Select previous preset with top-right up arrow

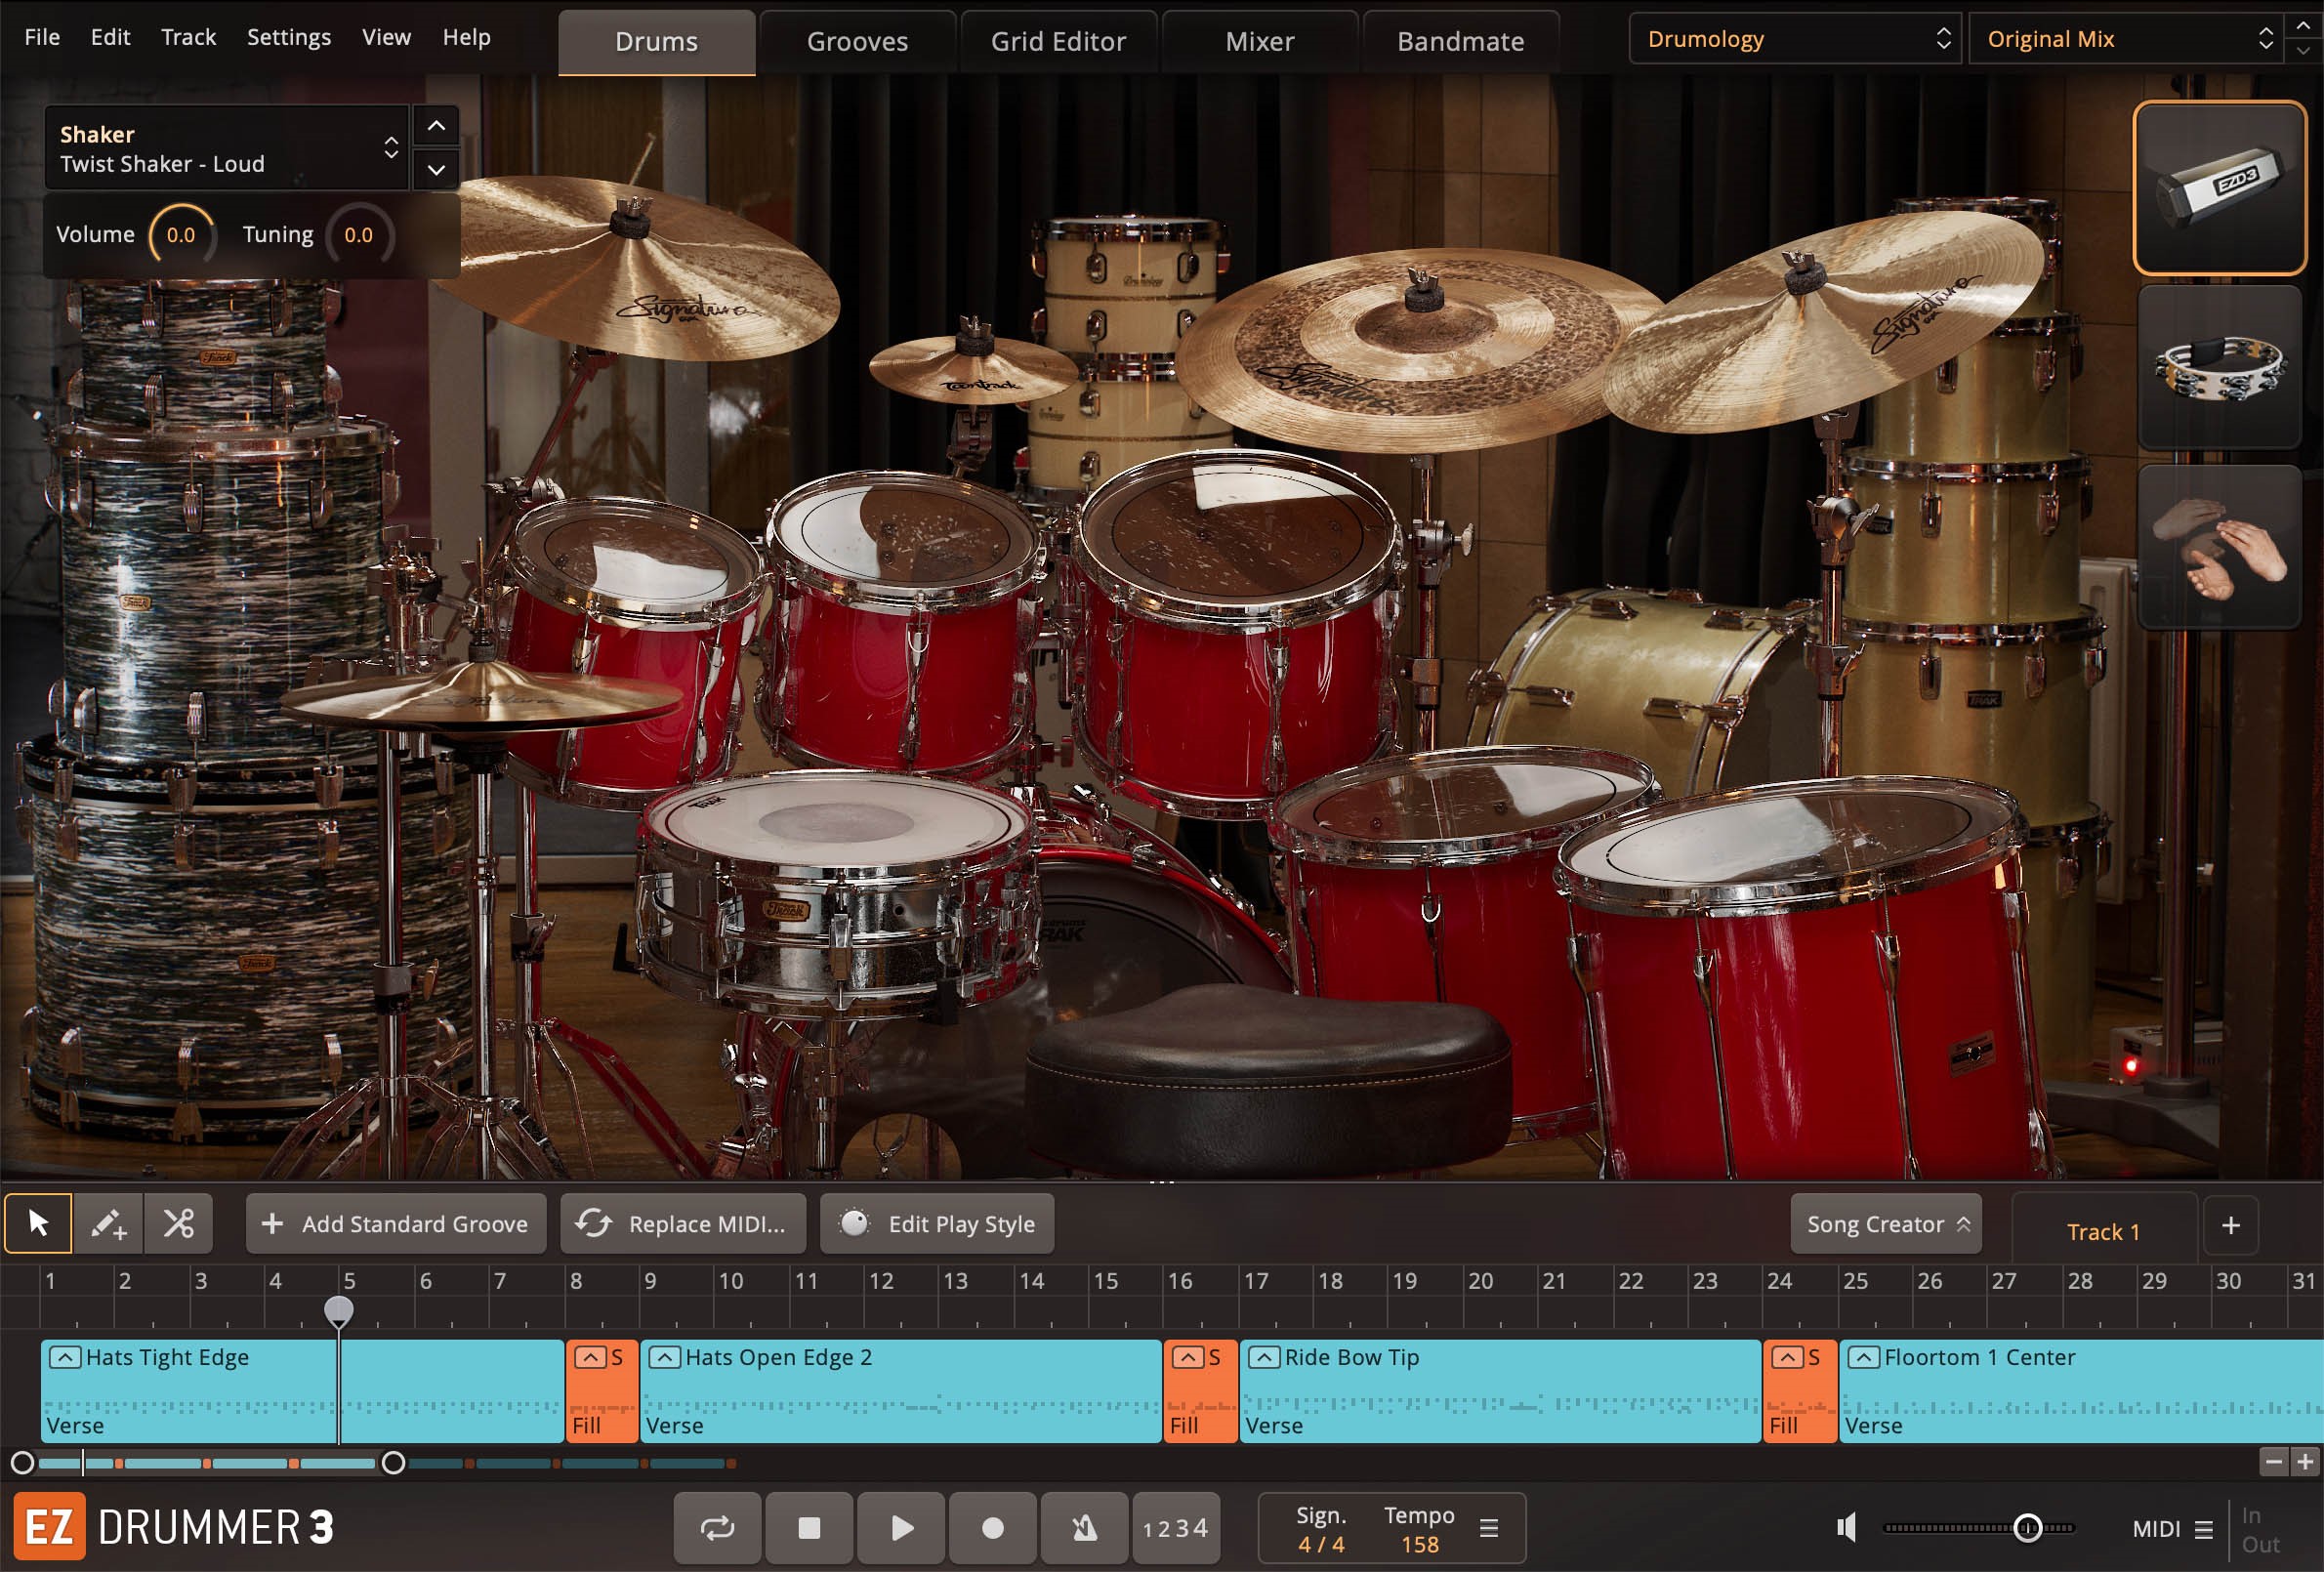pyautogui.click(x=2304, y=26)
